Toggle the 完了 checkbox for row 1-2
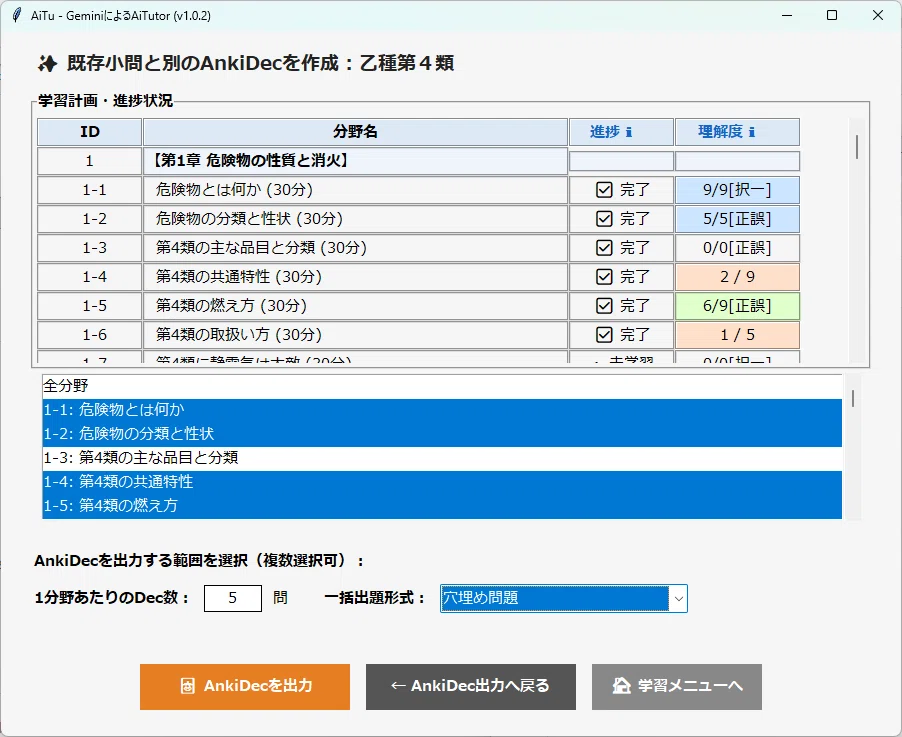902x737 pixels. click(x=604, y=219)
